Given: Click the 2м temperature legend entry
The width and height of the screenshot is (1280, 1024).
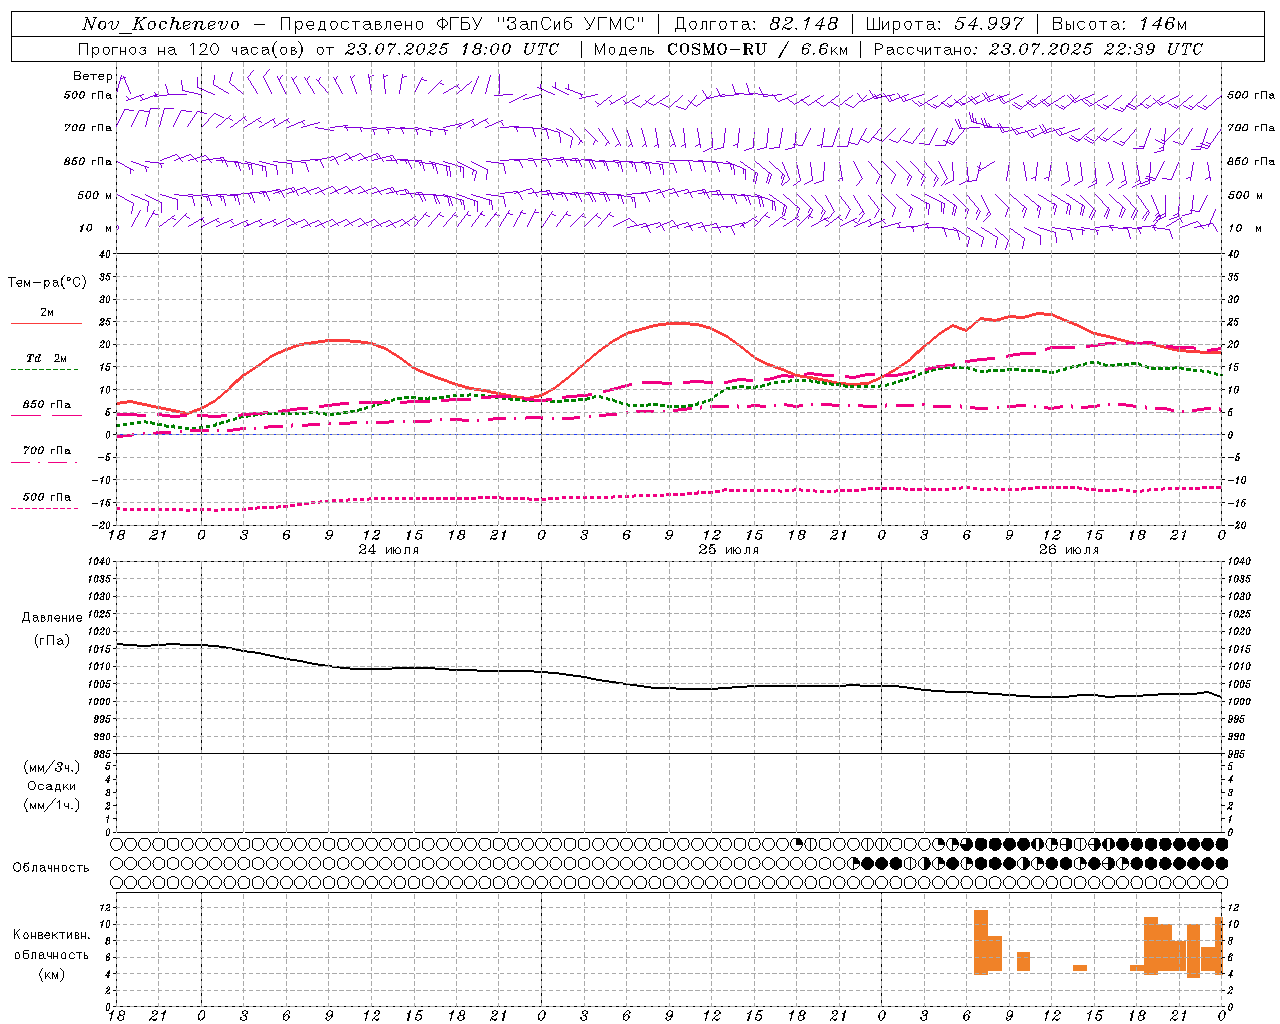Looking at the screenshot, I should [x=47, y=313].
